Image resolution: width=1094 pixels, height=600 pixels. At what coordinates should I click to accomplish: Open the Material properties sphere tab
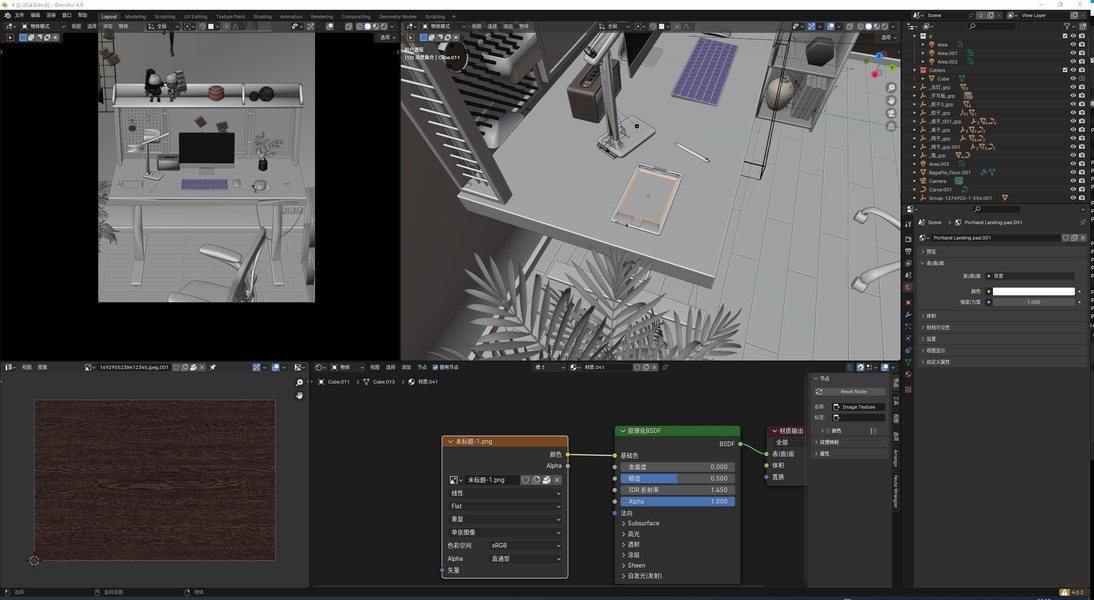tap(908, 374)
